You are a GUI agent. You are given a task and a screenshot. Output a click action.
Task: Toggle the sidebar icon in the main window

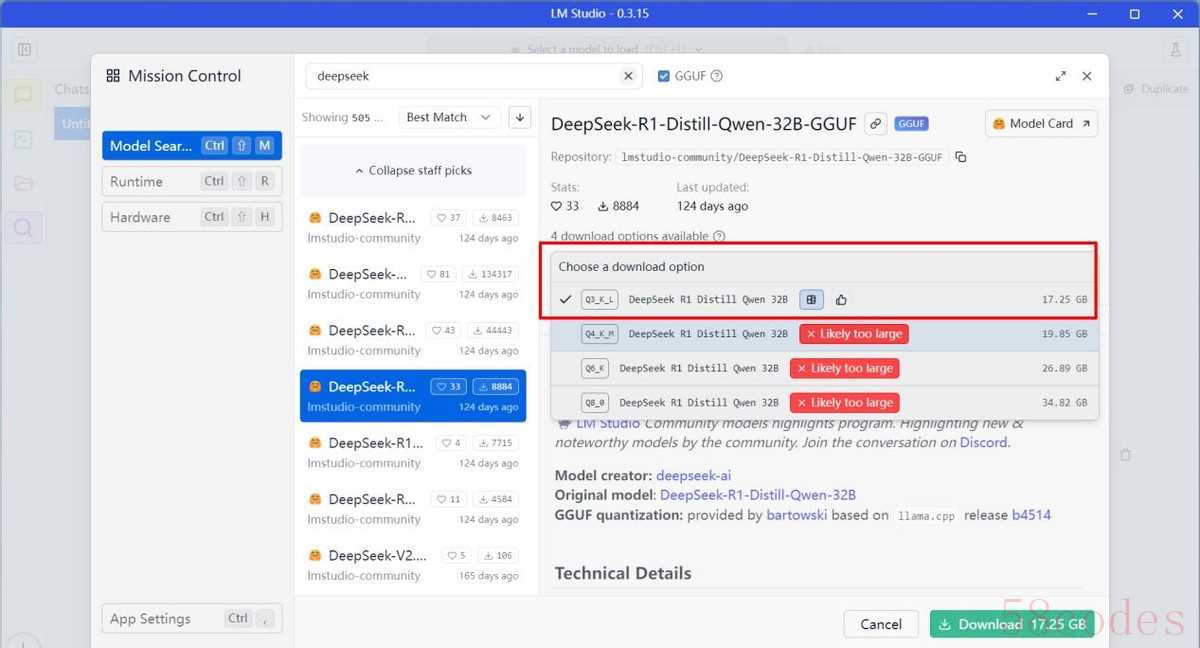point(25,49)
